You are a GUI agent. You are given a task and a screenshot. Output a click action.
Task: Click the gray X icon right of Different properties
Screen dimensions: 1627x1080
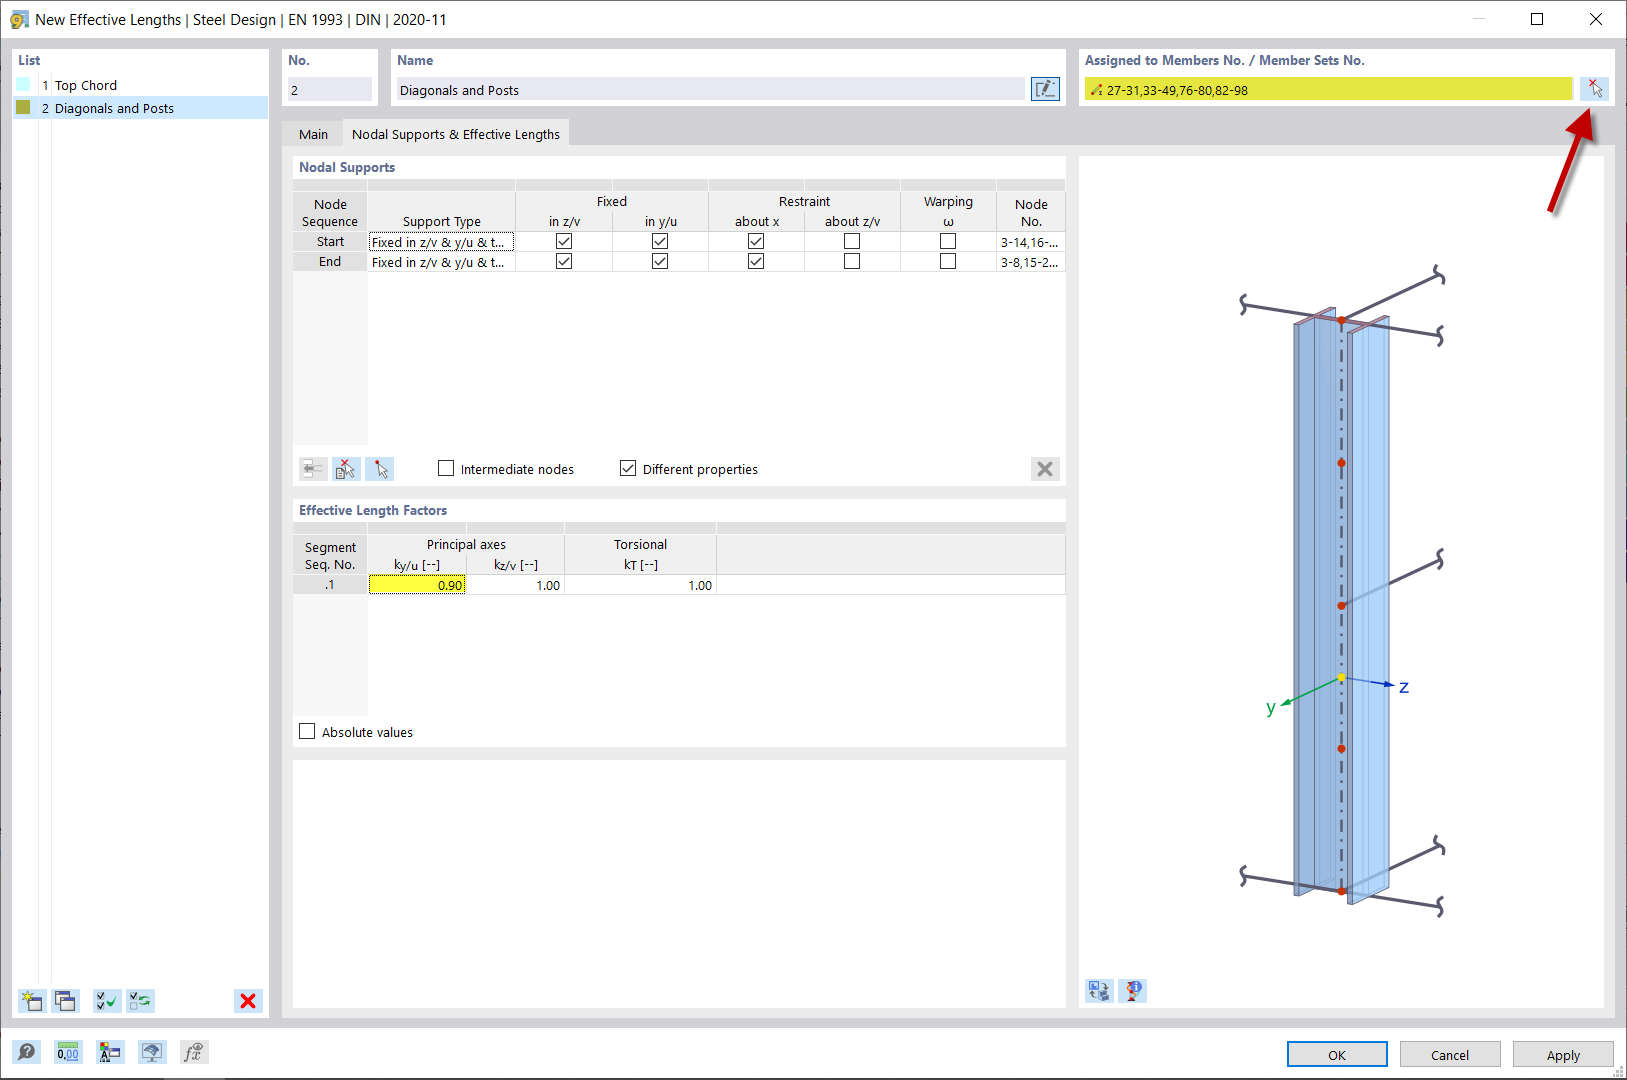tap(1045, 469)
